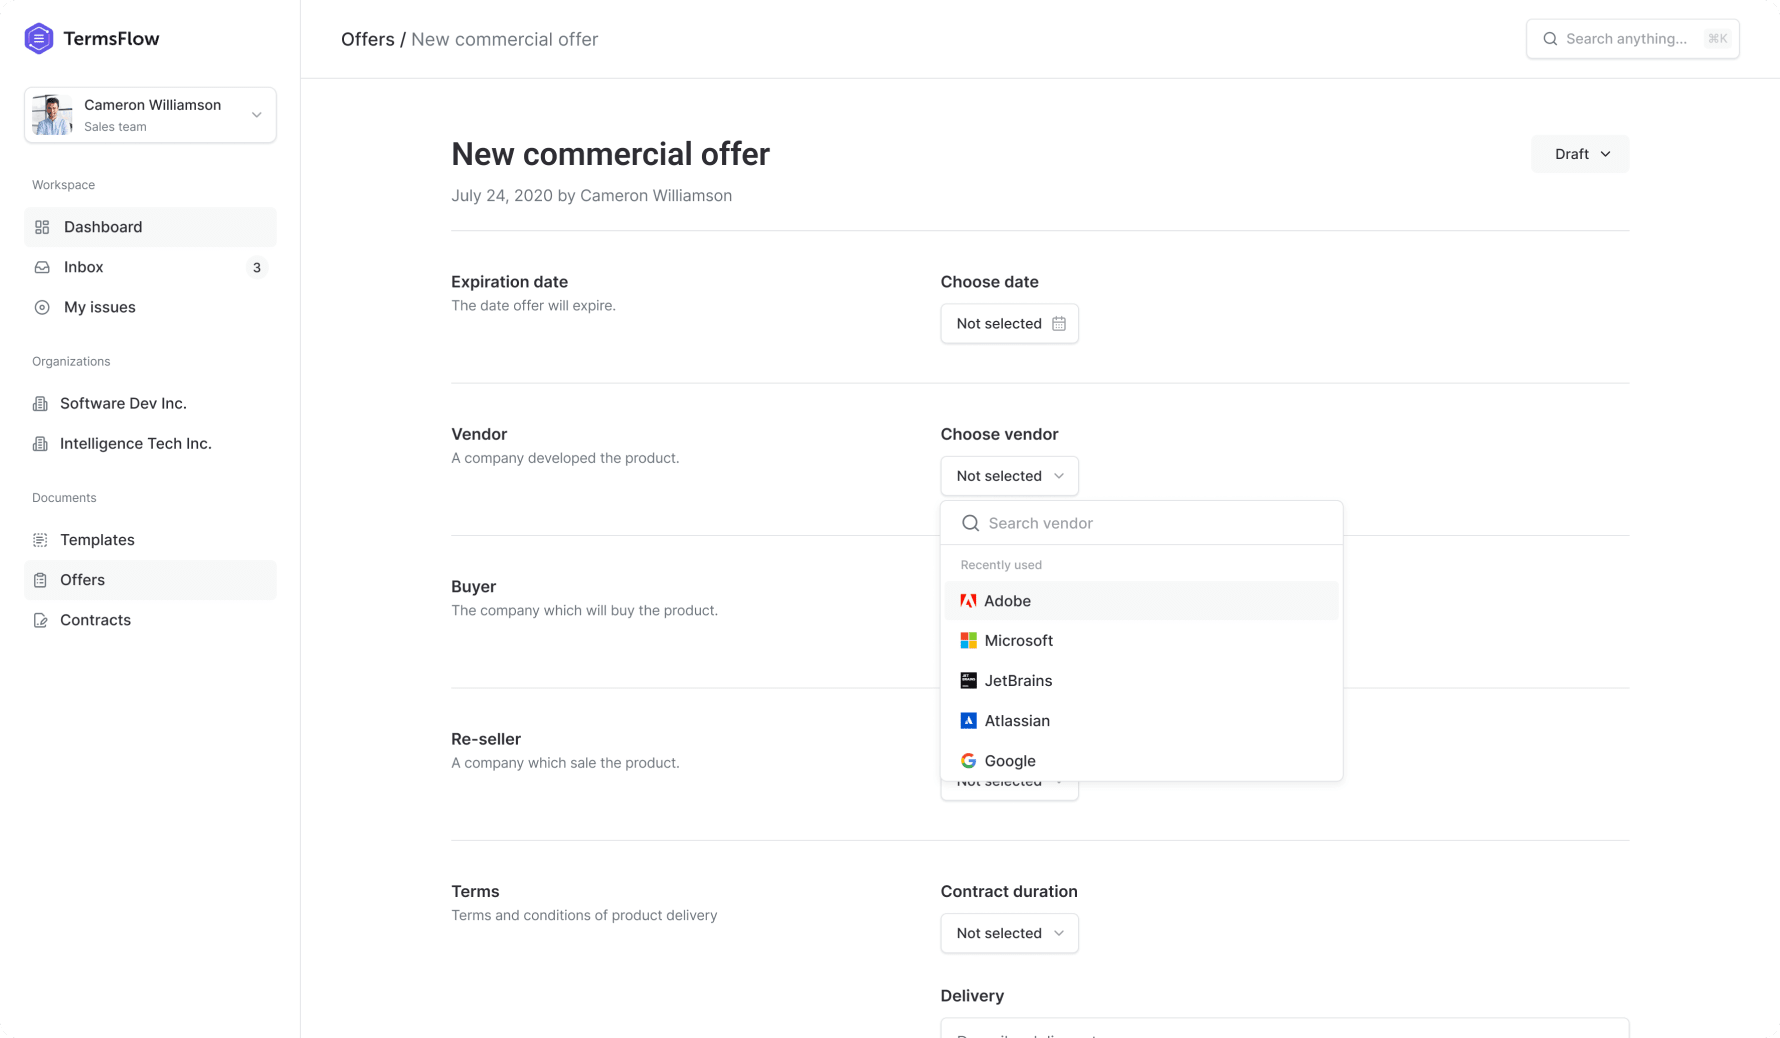The width and height of the screenshot is (1780, 1038).
Task: Open the Contract duration dropdown
Action: click(x=1009, y=933)
